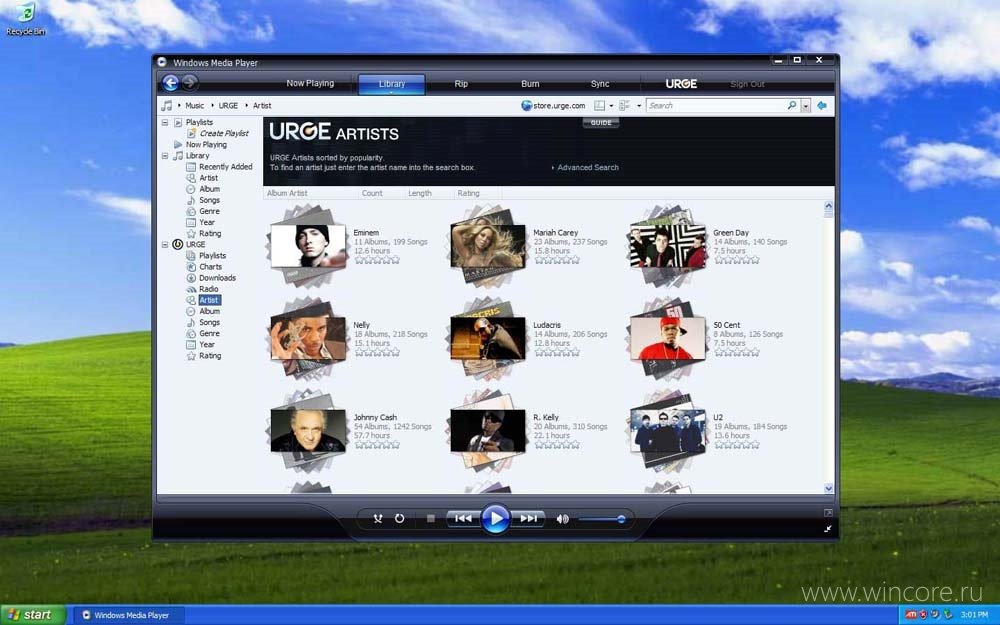Click Windows Media Player taskbar button
This screenshot has height=625, width=1000.
[x=131, y=615]
